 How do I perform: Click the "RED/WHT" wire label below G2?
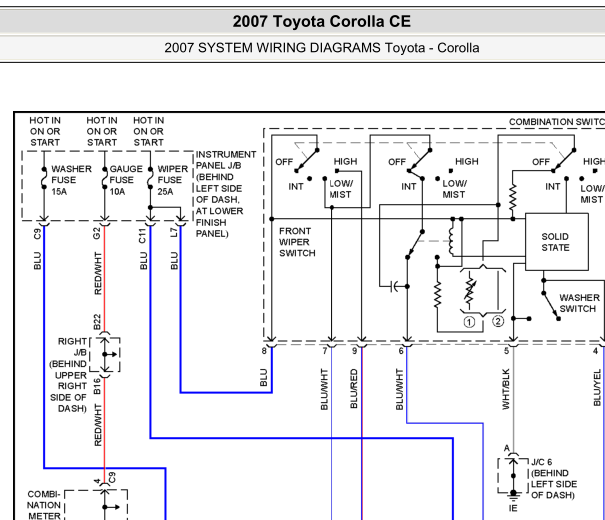98,274
